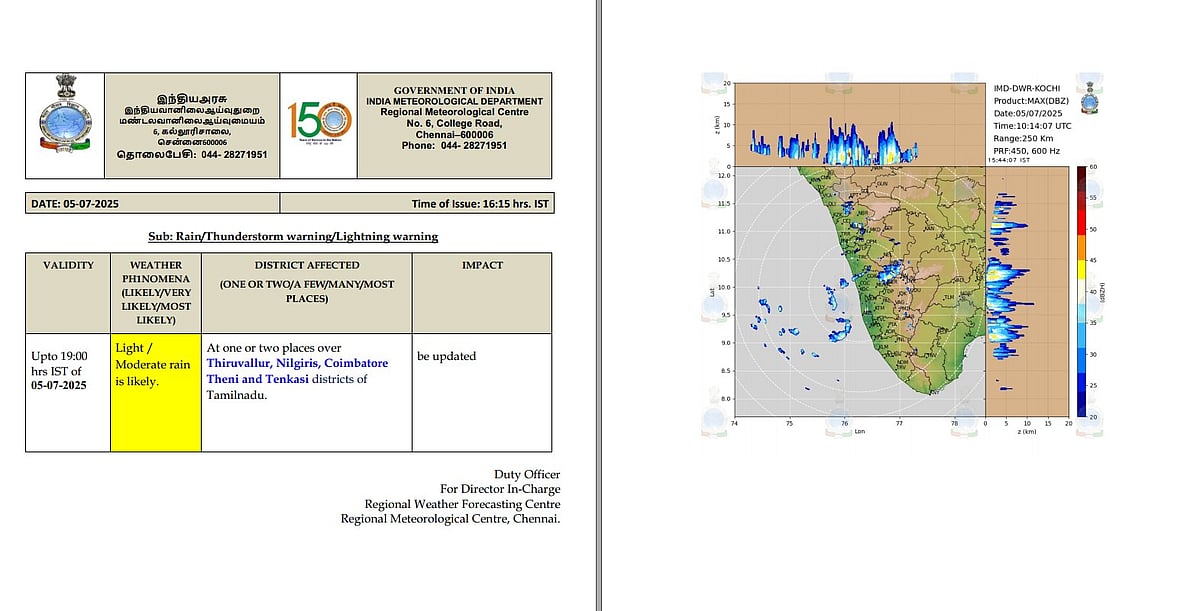Viewport: 1200px width, 611px height.
Task: Click the "IMD-DWR-KOCHI" radar product label
Action: coord(1027,90)
